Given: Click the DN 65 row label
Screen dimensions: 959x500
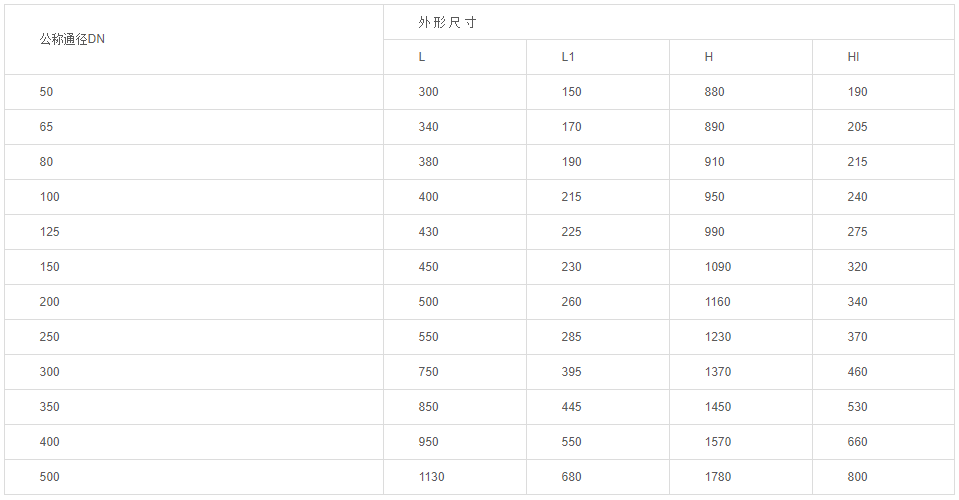Looking at the screenshot, I should click(x=47, y=127).
